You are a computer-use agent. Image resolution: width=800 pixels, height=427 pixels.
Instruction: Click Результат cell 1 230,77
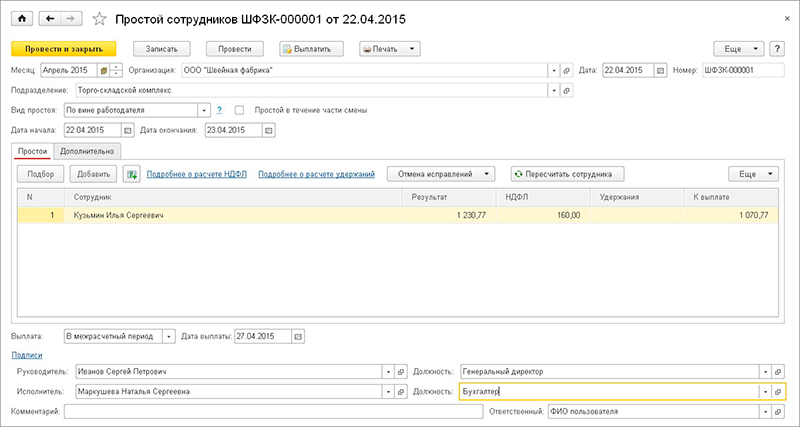[x=449, y=215]
